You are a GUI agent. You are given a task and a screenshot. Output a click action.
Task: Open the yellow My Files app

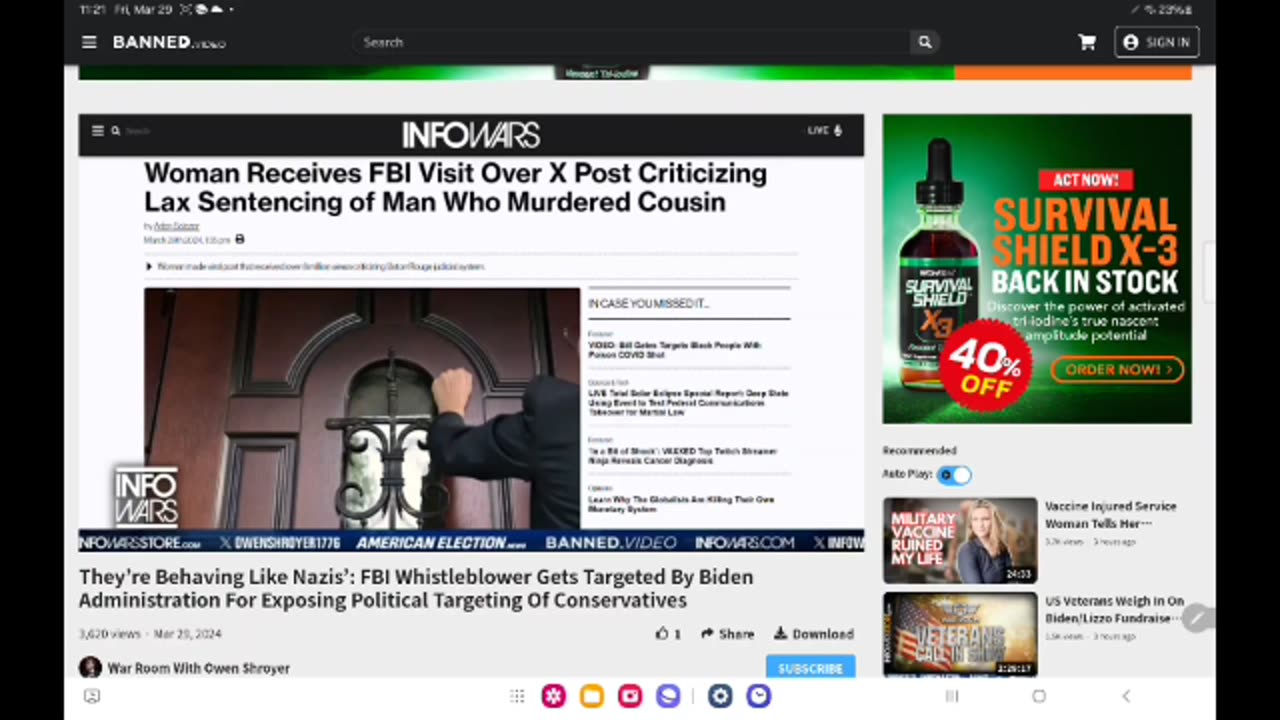[x=592, y=696]
